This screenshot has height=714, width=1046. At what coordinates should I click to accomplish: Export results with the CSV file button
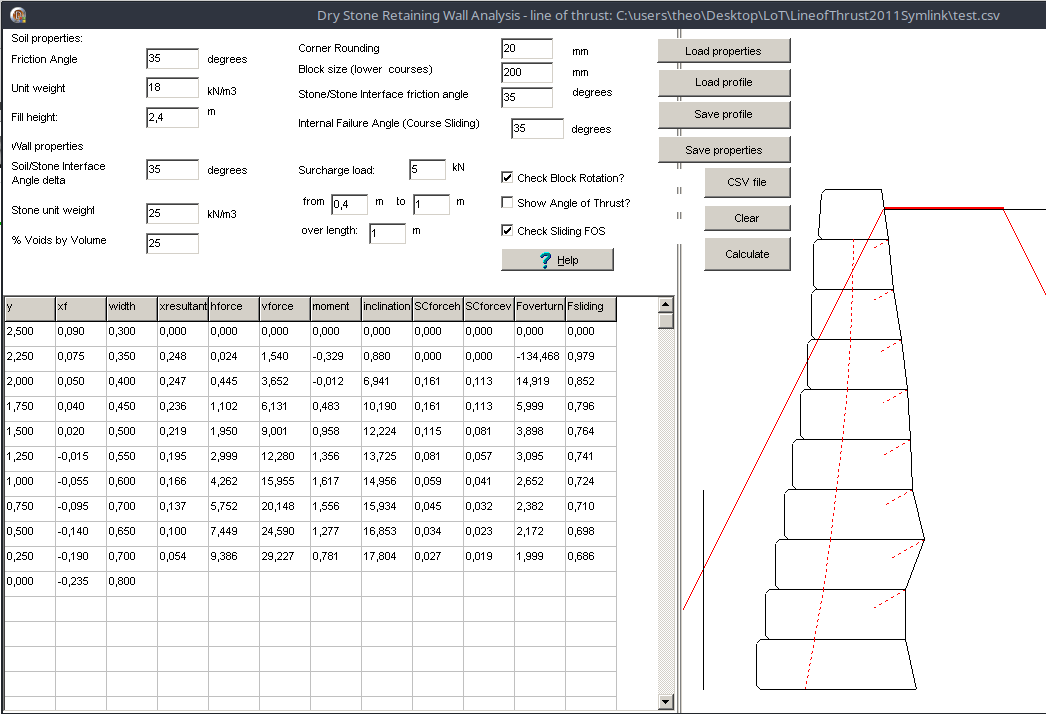click(x=747, y=182)
